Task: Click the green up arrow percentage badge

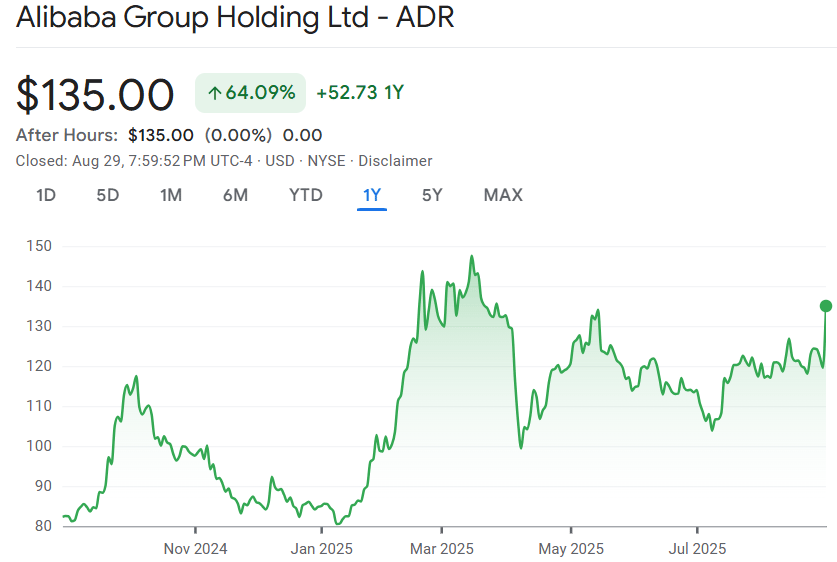Action: click(x=250, y=93)
